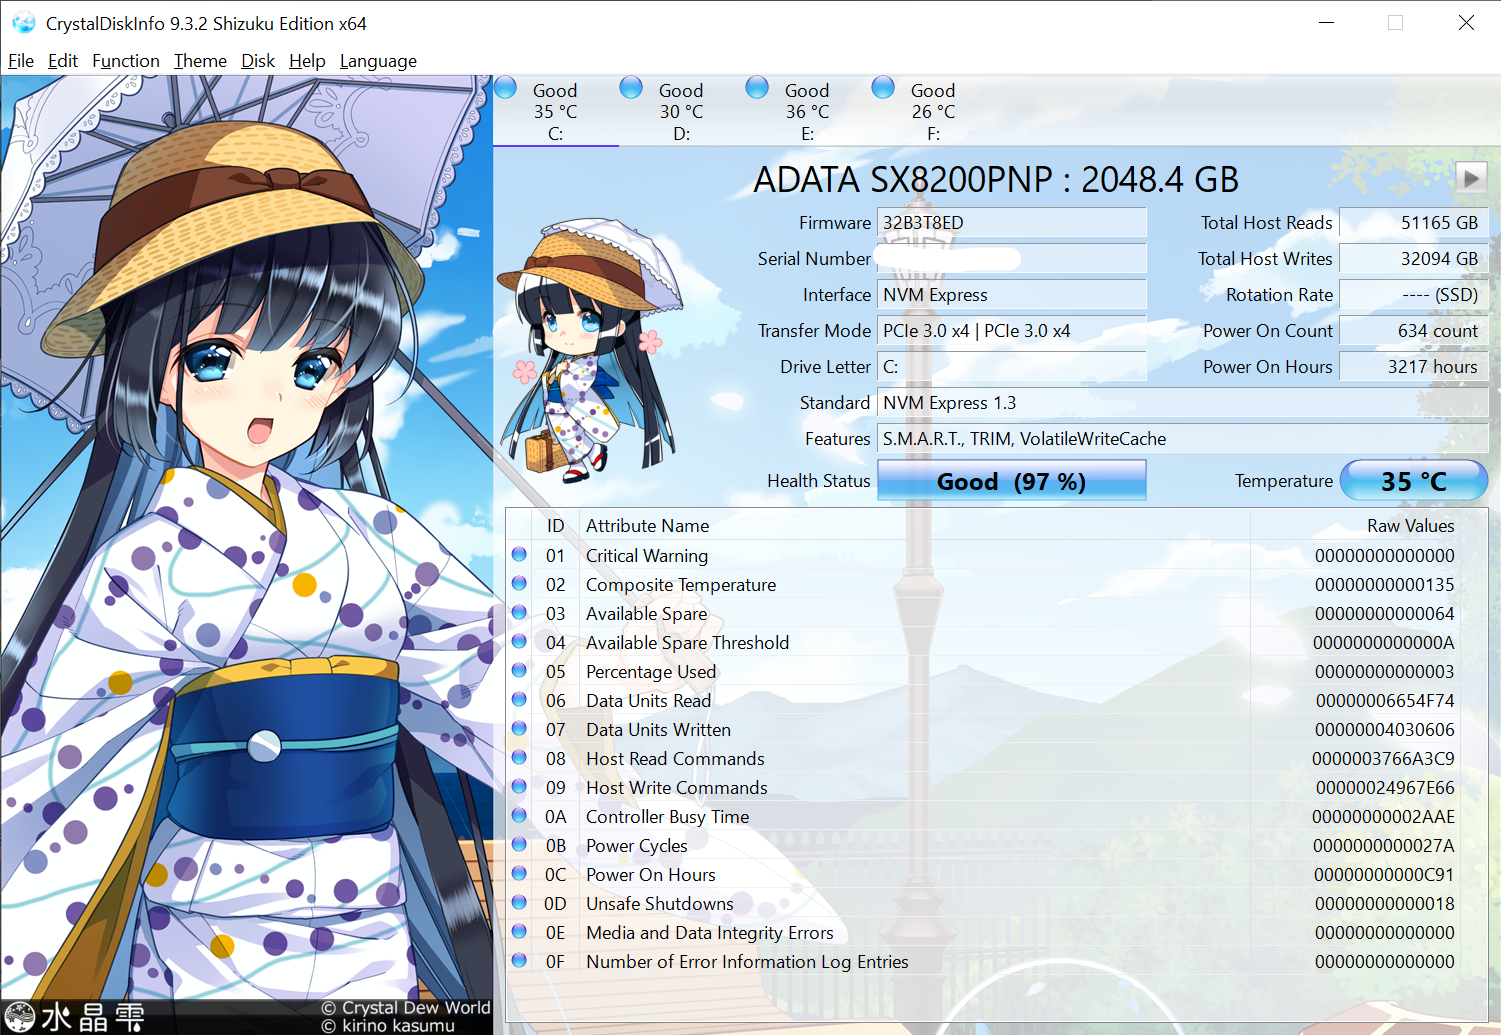Click the Interface field NVM Express

pyautogui.click(x=1011, y=295)
